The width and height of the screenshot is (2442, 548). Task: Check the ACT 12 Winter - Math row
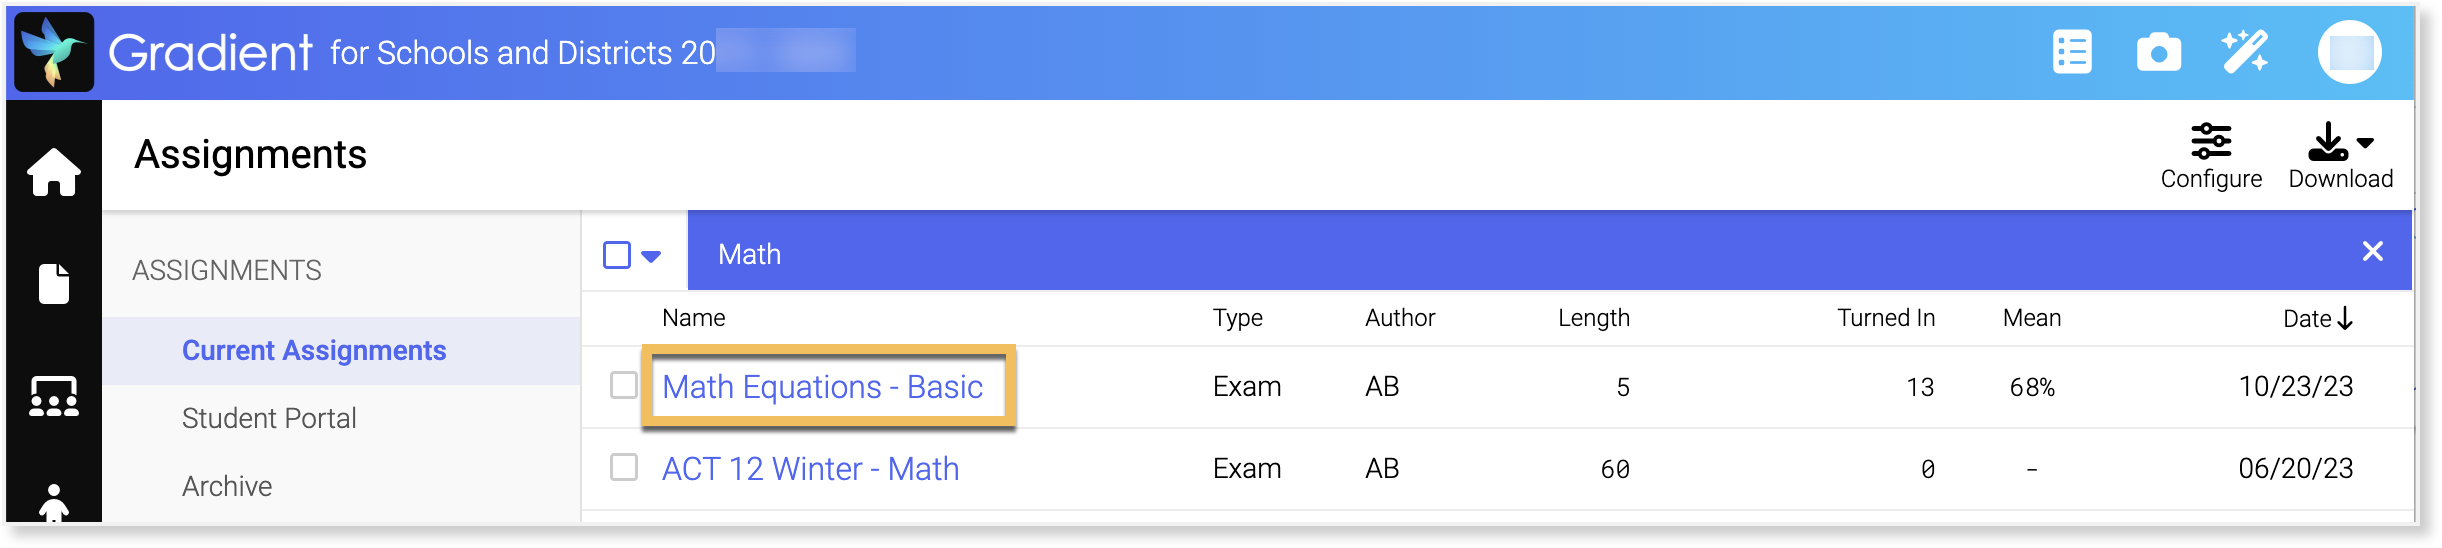(x=624, y=467)
